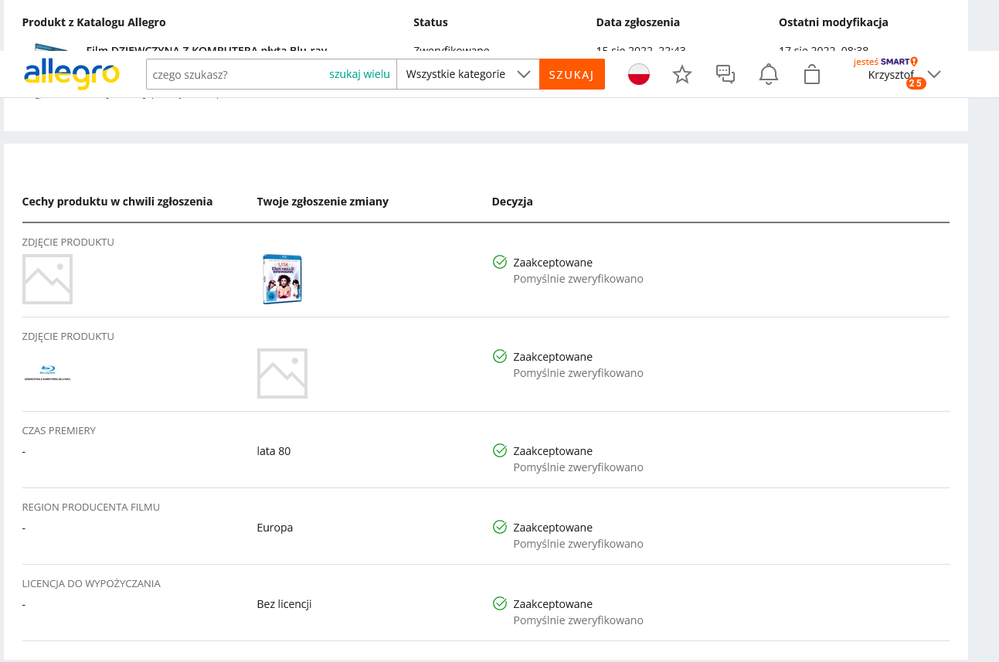Click the Zaakceptowane check for REGION PRODUCENTA FILMU
Screen dimensions: 999x662
[498, 527]
